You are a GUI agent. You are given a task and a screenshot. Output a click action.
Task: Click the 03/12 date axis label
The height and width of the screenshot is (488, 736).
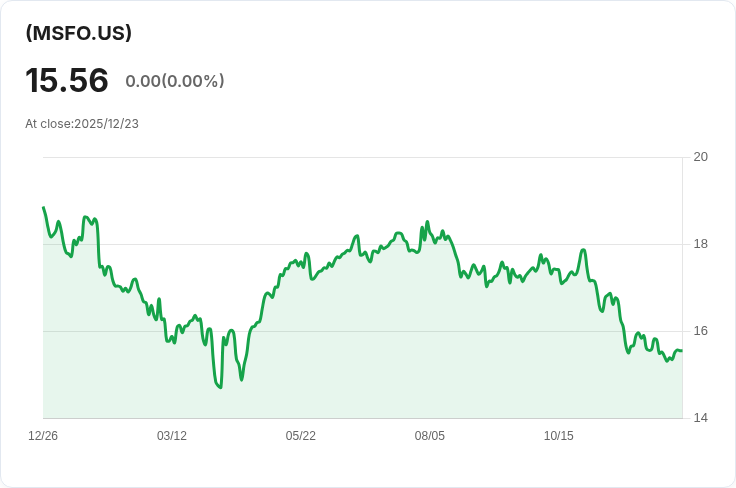pyautogui.click(x=172, y=436)
